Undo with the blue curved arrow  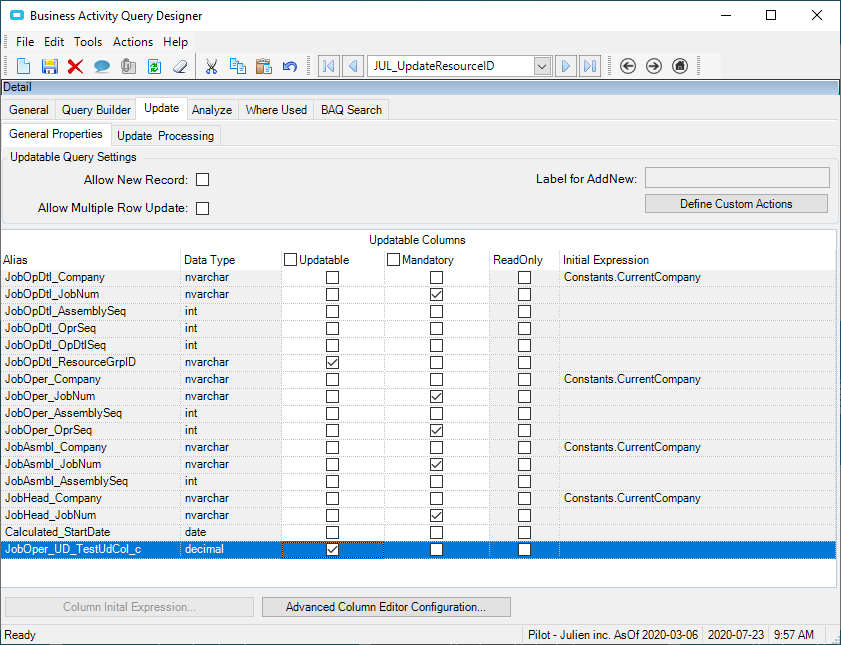(x=290, y=66)
